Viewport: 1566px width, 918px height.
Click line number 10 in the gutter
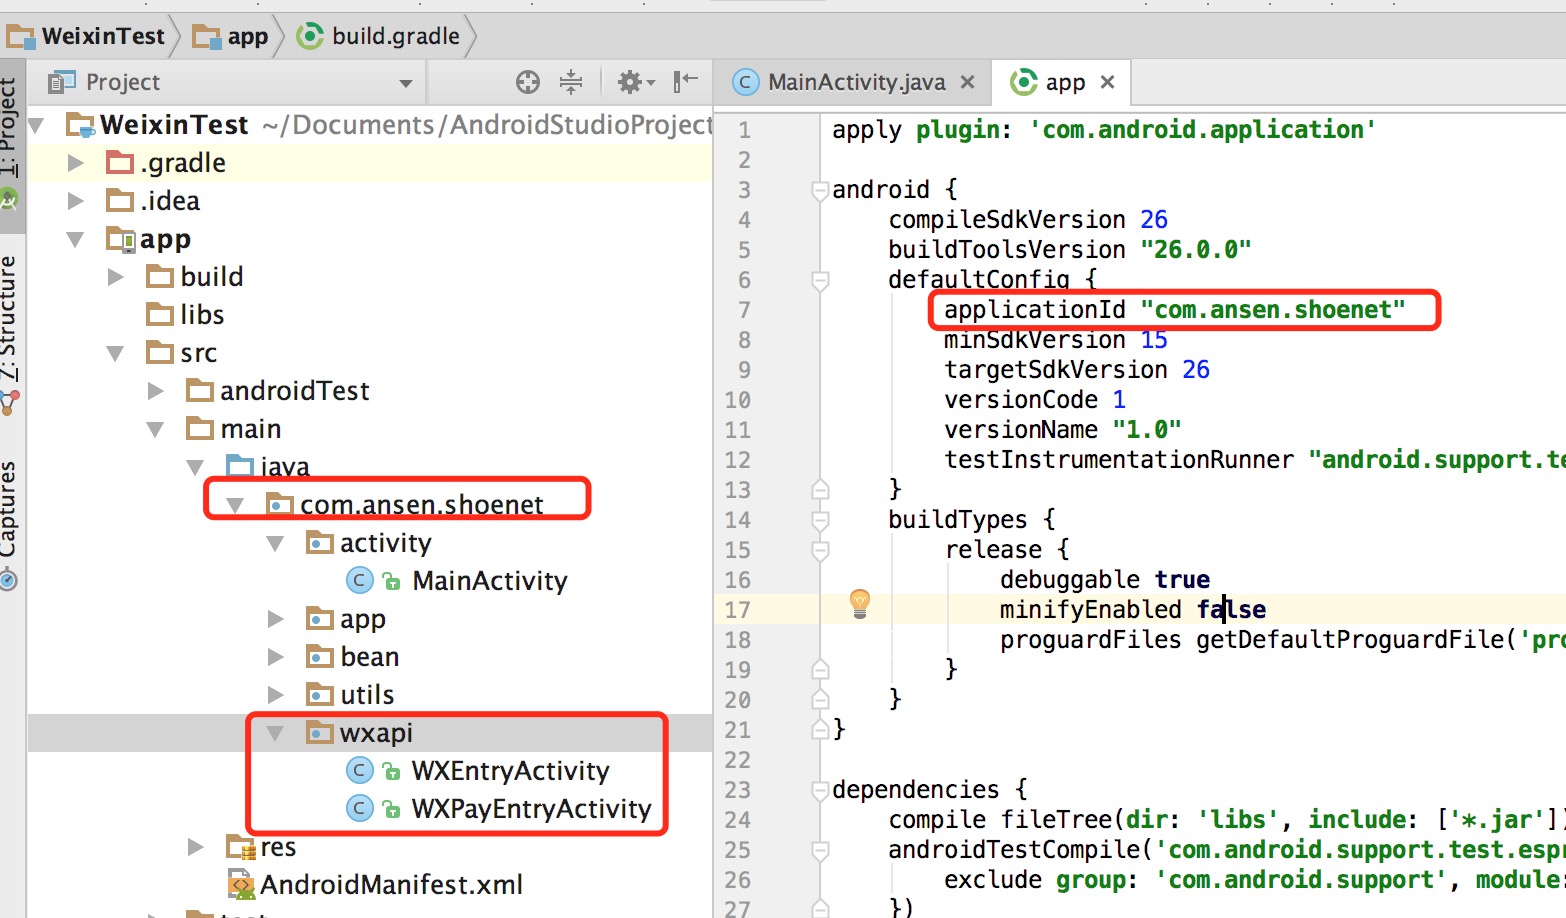(x=737, y=400)
